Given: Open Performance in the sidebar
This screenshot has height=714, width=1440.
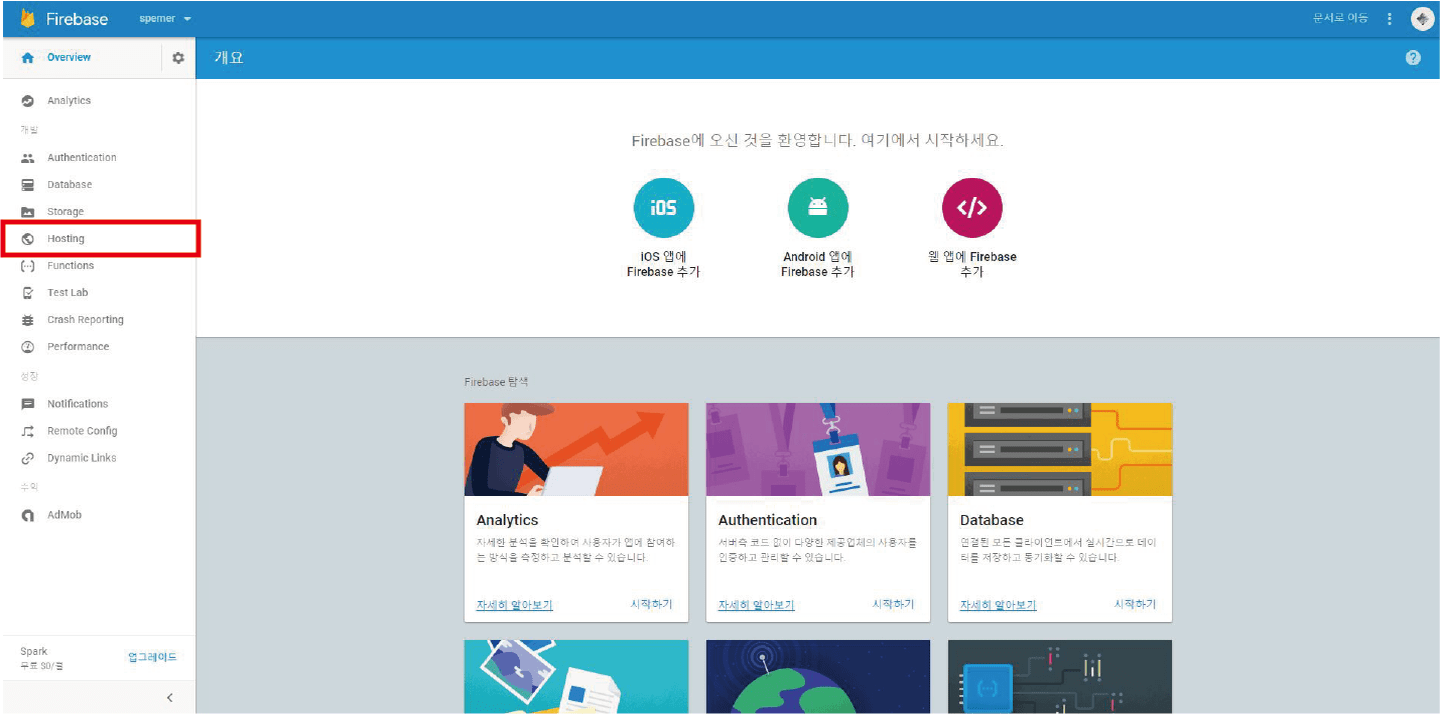Looking at the screenshot, I should (78, 347).
